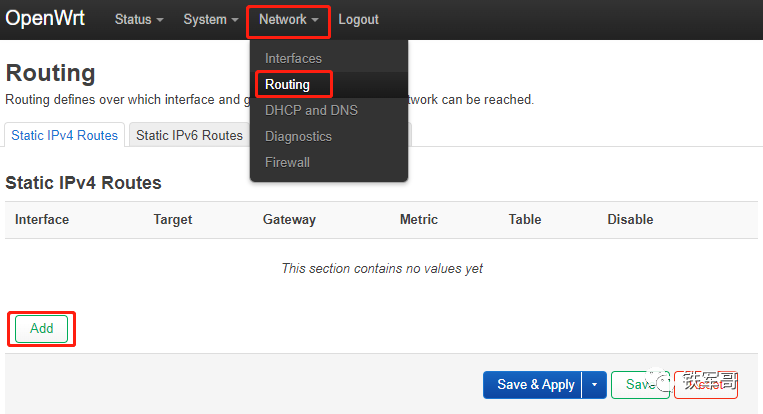Click the Table column header
This screenshot has width=763, height=414.
(x=525, y=219)
